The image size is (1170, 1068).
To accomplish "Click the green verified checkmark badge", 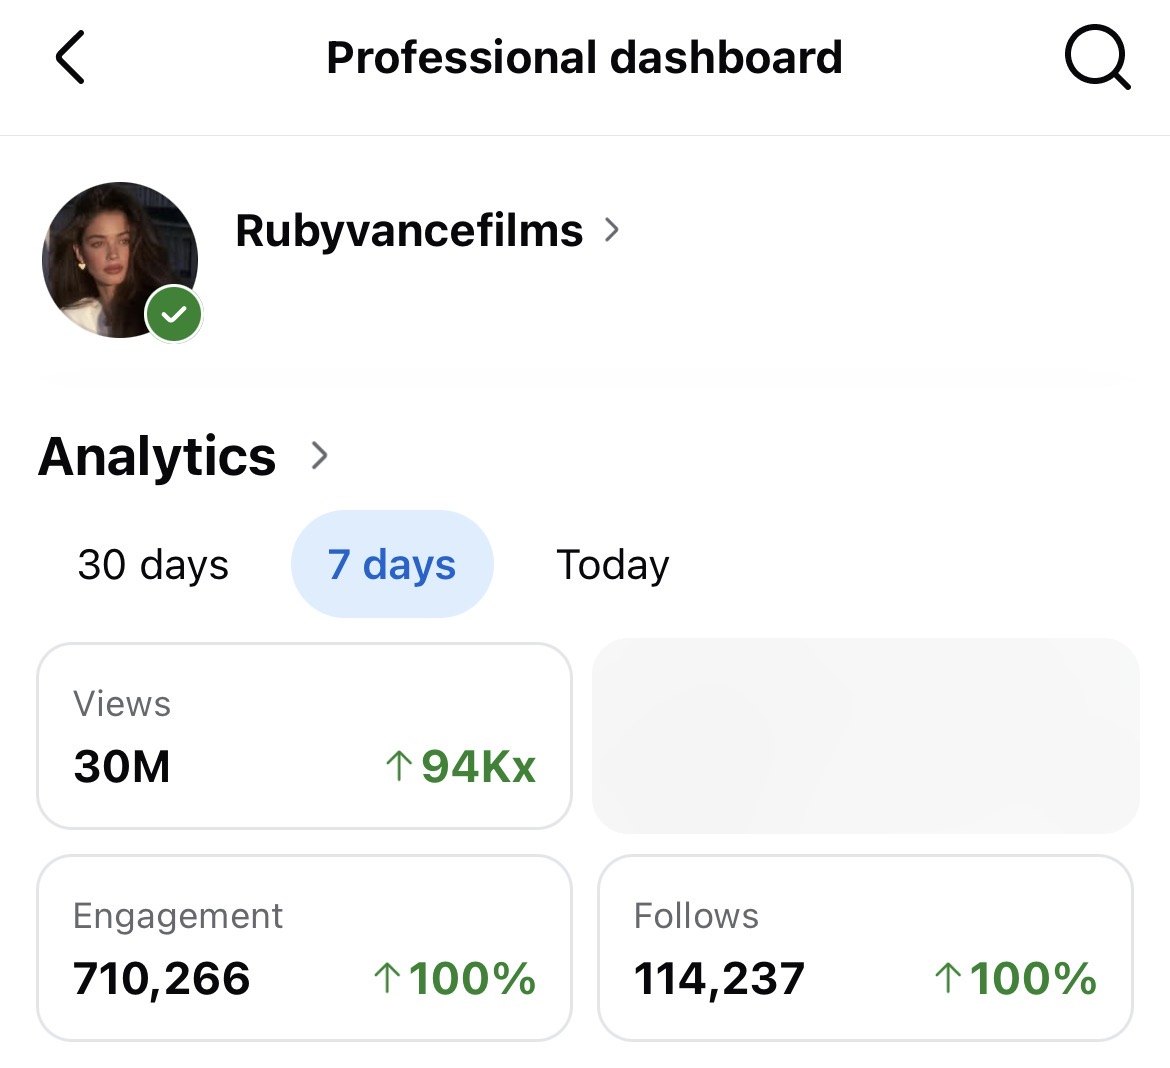I will (173, 313).
